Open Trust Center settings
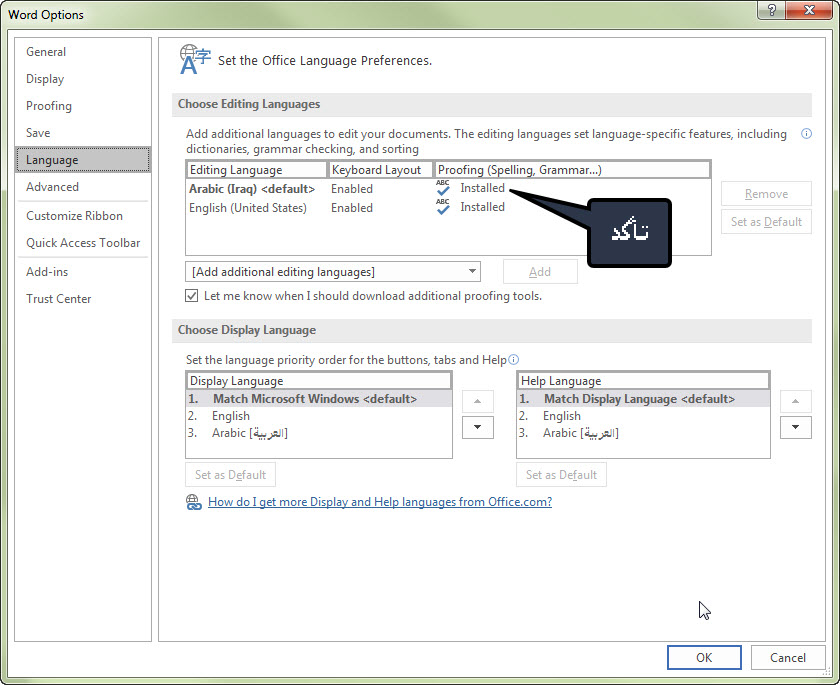This screenshot has width=840, height=685. click(83, 298)
